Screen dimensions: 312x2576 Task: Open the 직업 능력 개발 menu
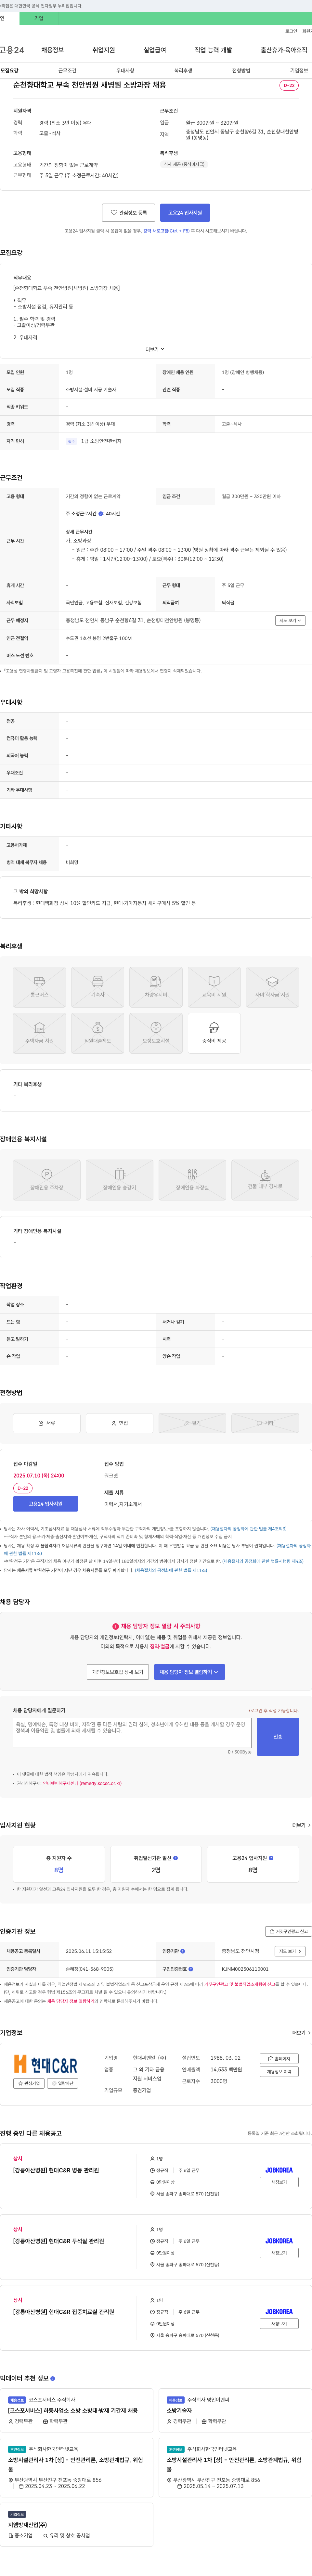pyautogui.click(x=213, y=50)
